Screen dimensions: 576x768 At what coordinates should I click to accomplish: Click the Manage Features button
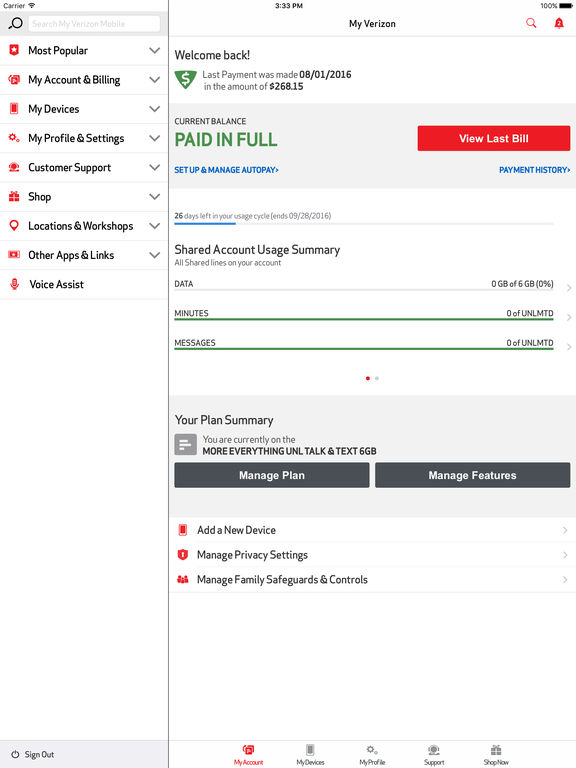[x=473, y=475]
